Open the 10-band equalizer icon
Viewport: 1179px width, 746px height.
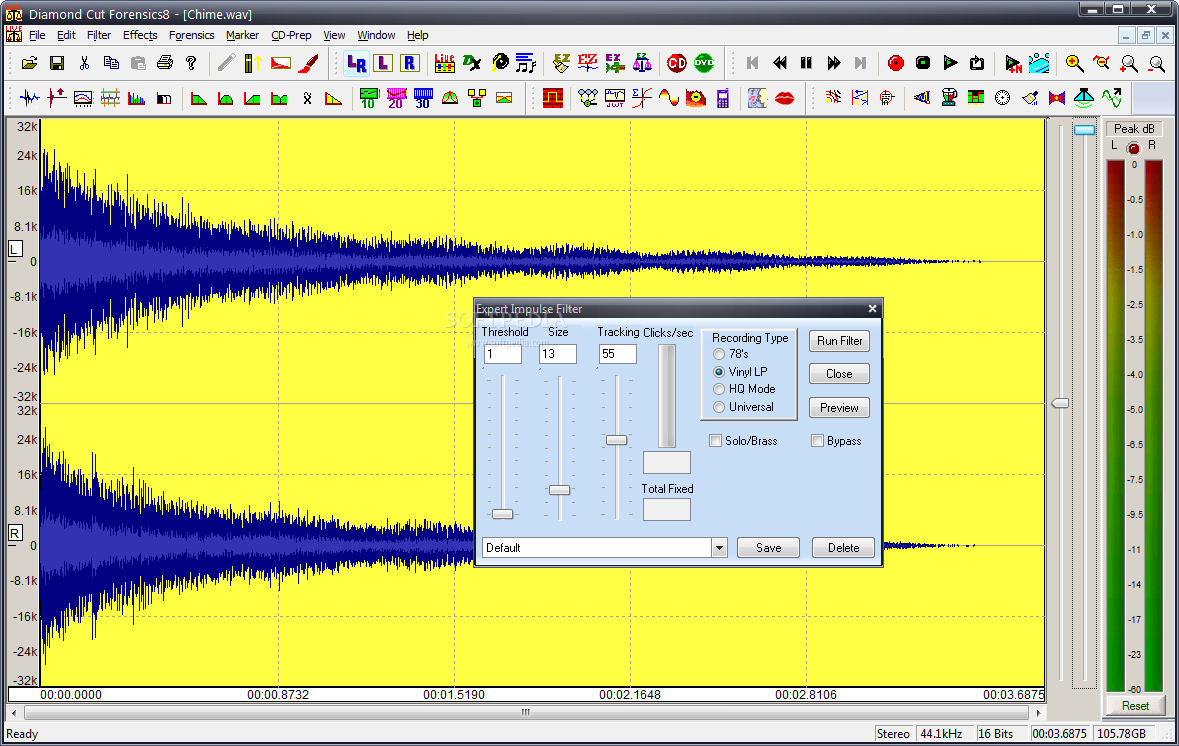coord(368,98)
